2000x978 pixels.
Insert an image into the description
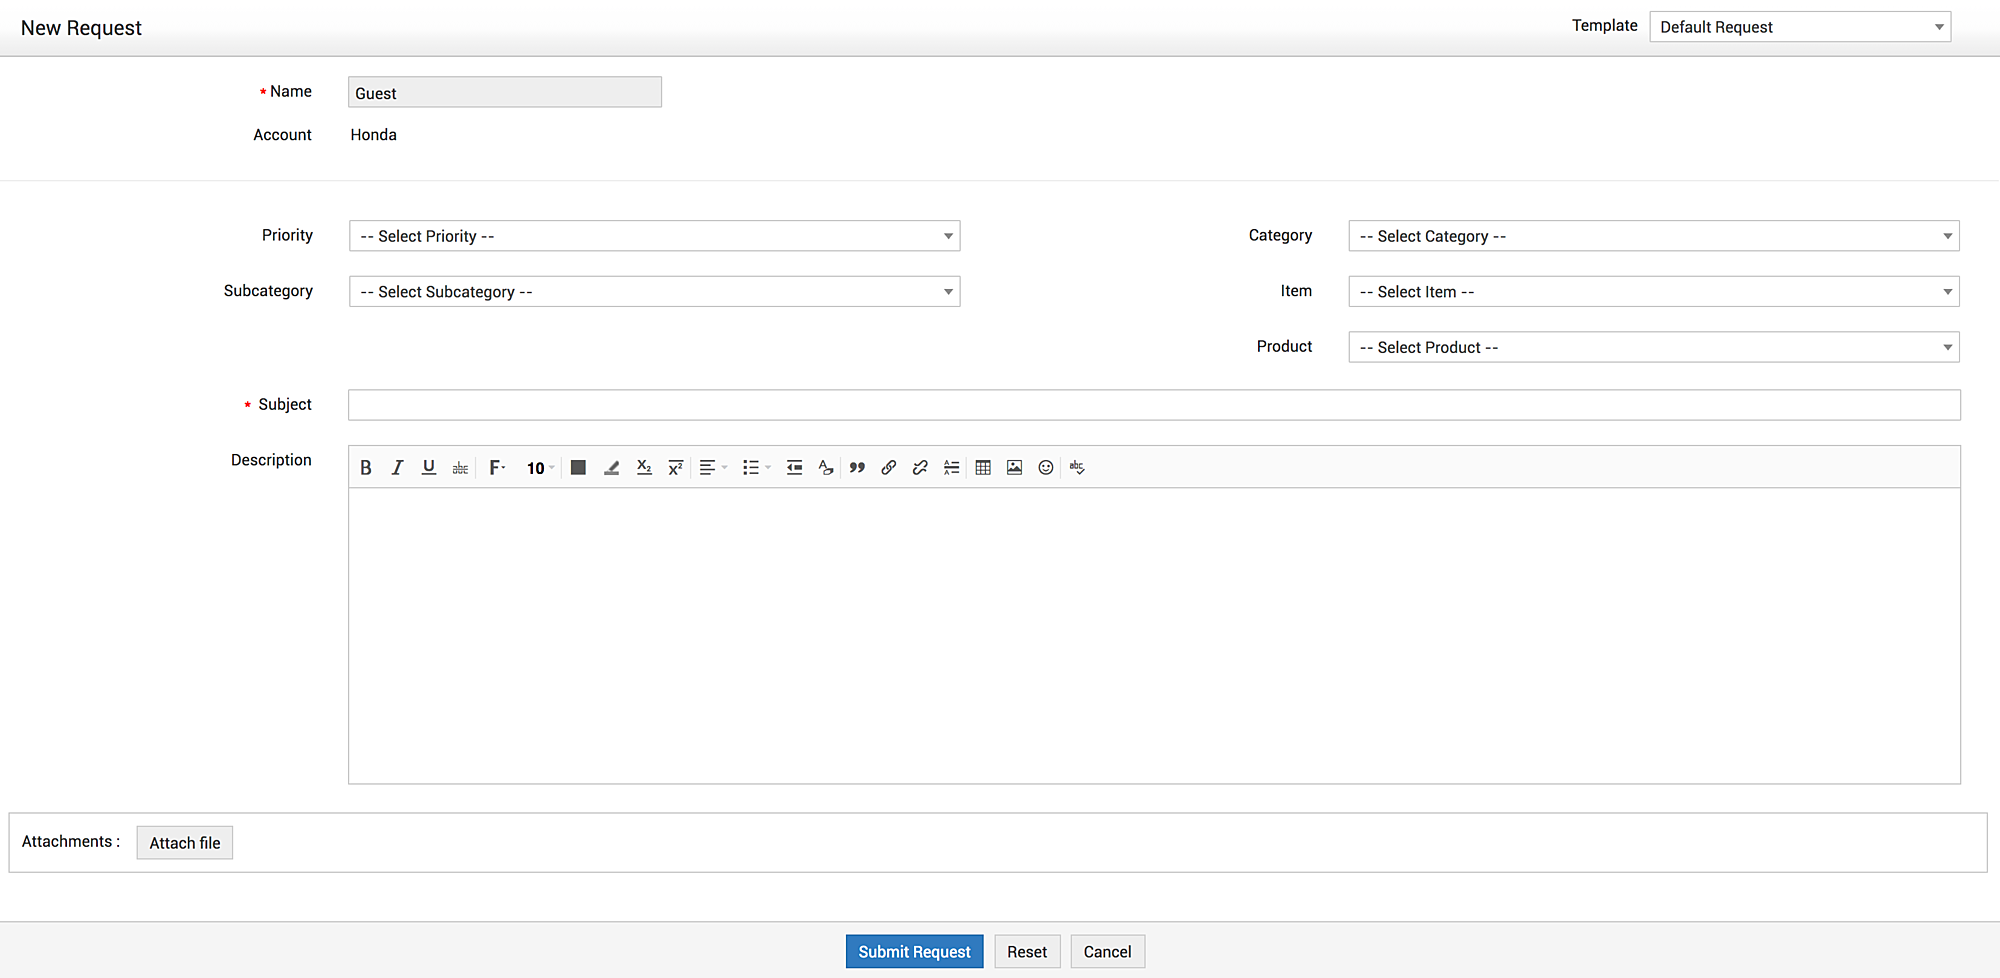coord(1014,468)
